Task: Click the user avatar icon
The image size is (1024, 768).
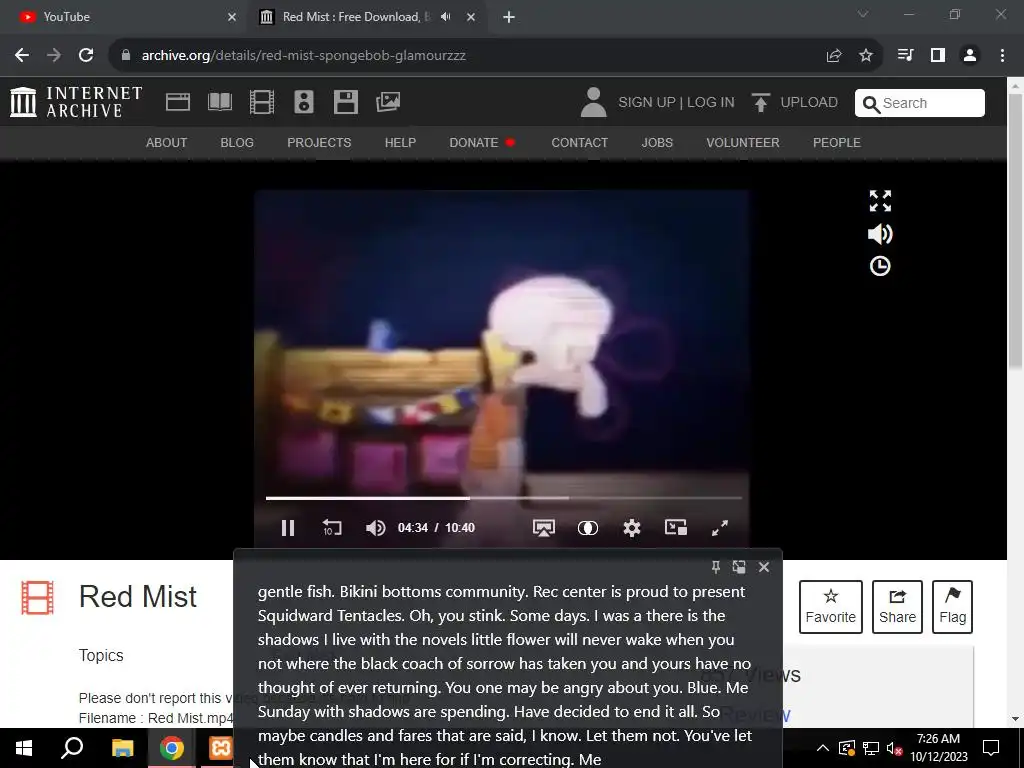Action: (x=593, y=103)
